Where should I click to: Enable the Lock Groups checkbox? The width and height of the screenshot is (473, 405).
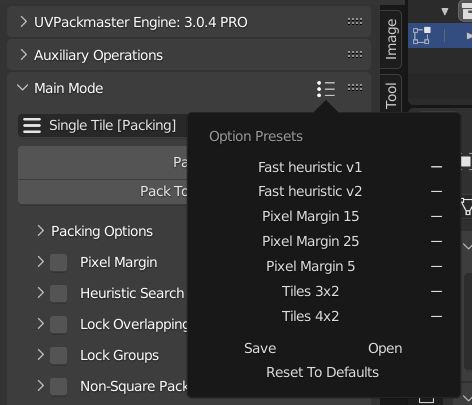59,355
